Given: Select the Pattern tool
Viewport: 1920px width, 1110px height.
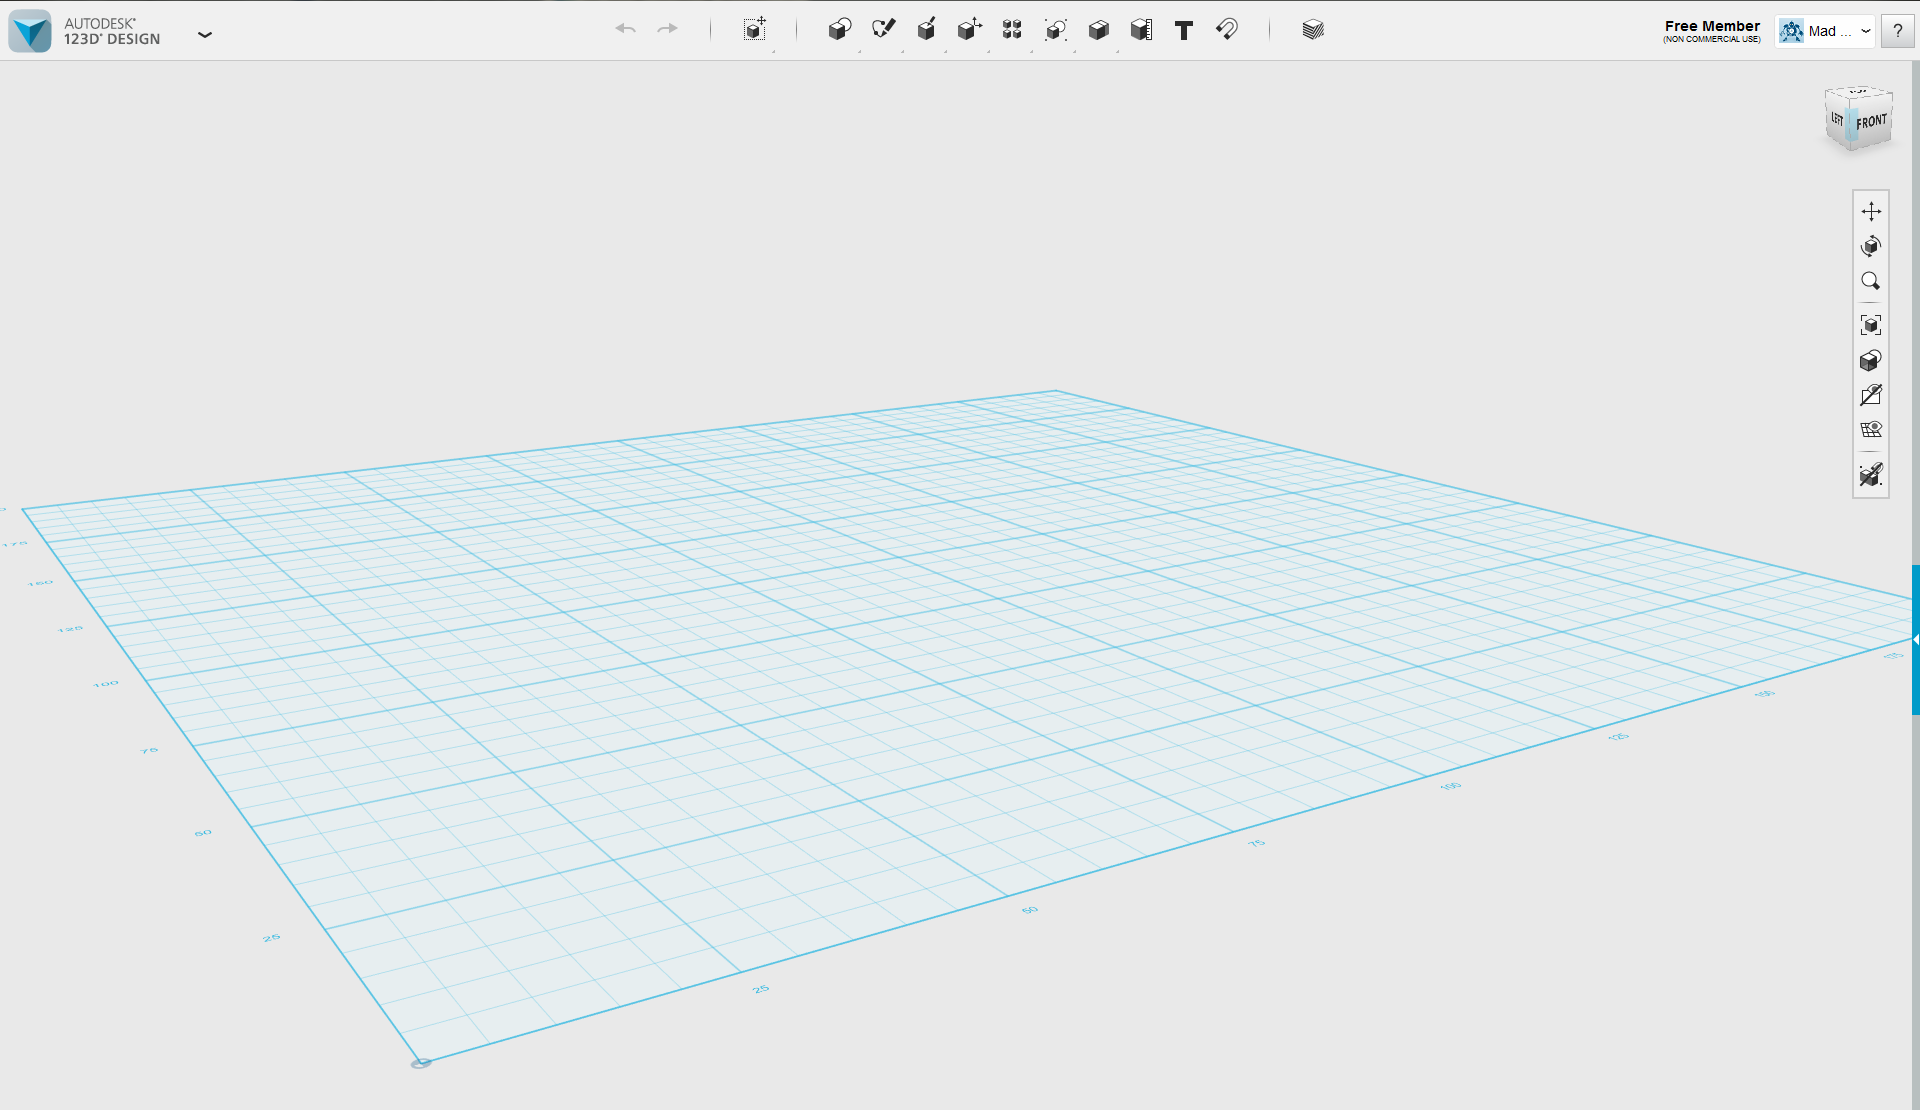Looking at the screenshot, I should 1011,30.
